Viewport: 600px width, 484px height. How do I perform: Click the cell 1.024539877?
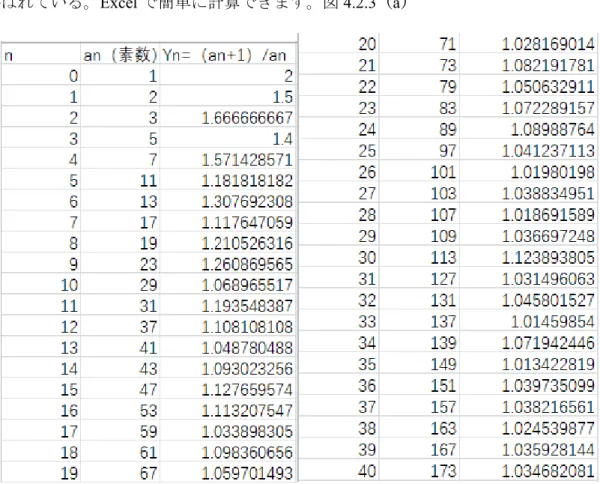[x=528, y=428]
